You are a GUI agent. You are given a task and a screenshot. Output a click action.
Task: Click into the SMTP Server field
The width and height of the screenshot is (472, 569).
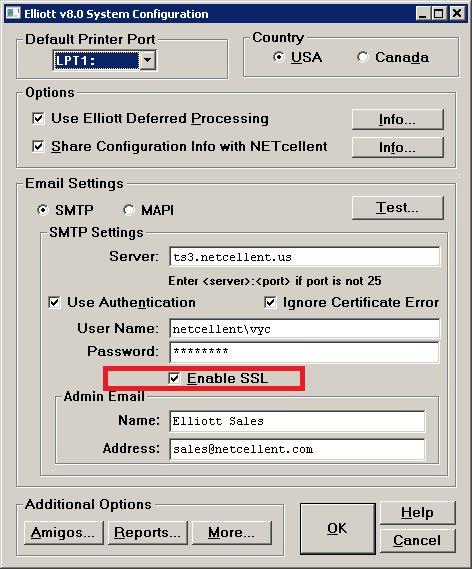click(305, 257)
